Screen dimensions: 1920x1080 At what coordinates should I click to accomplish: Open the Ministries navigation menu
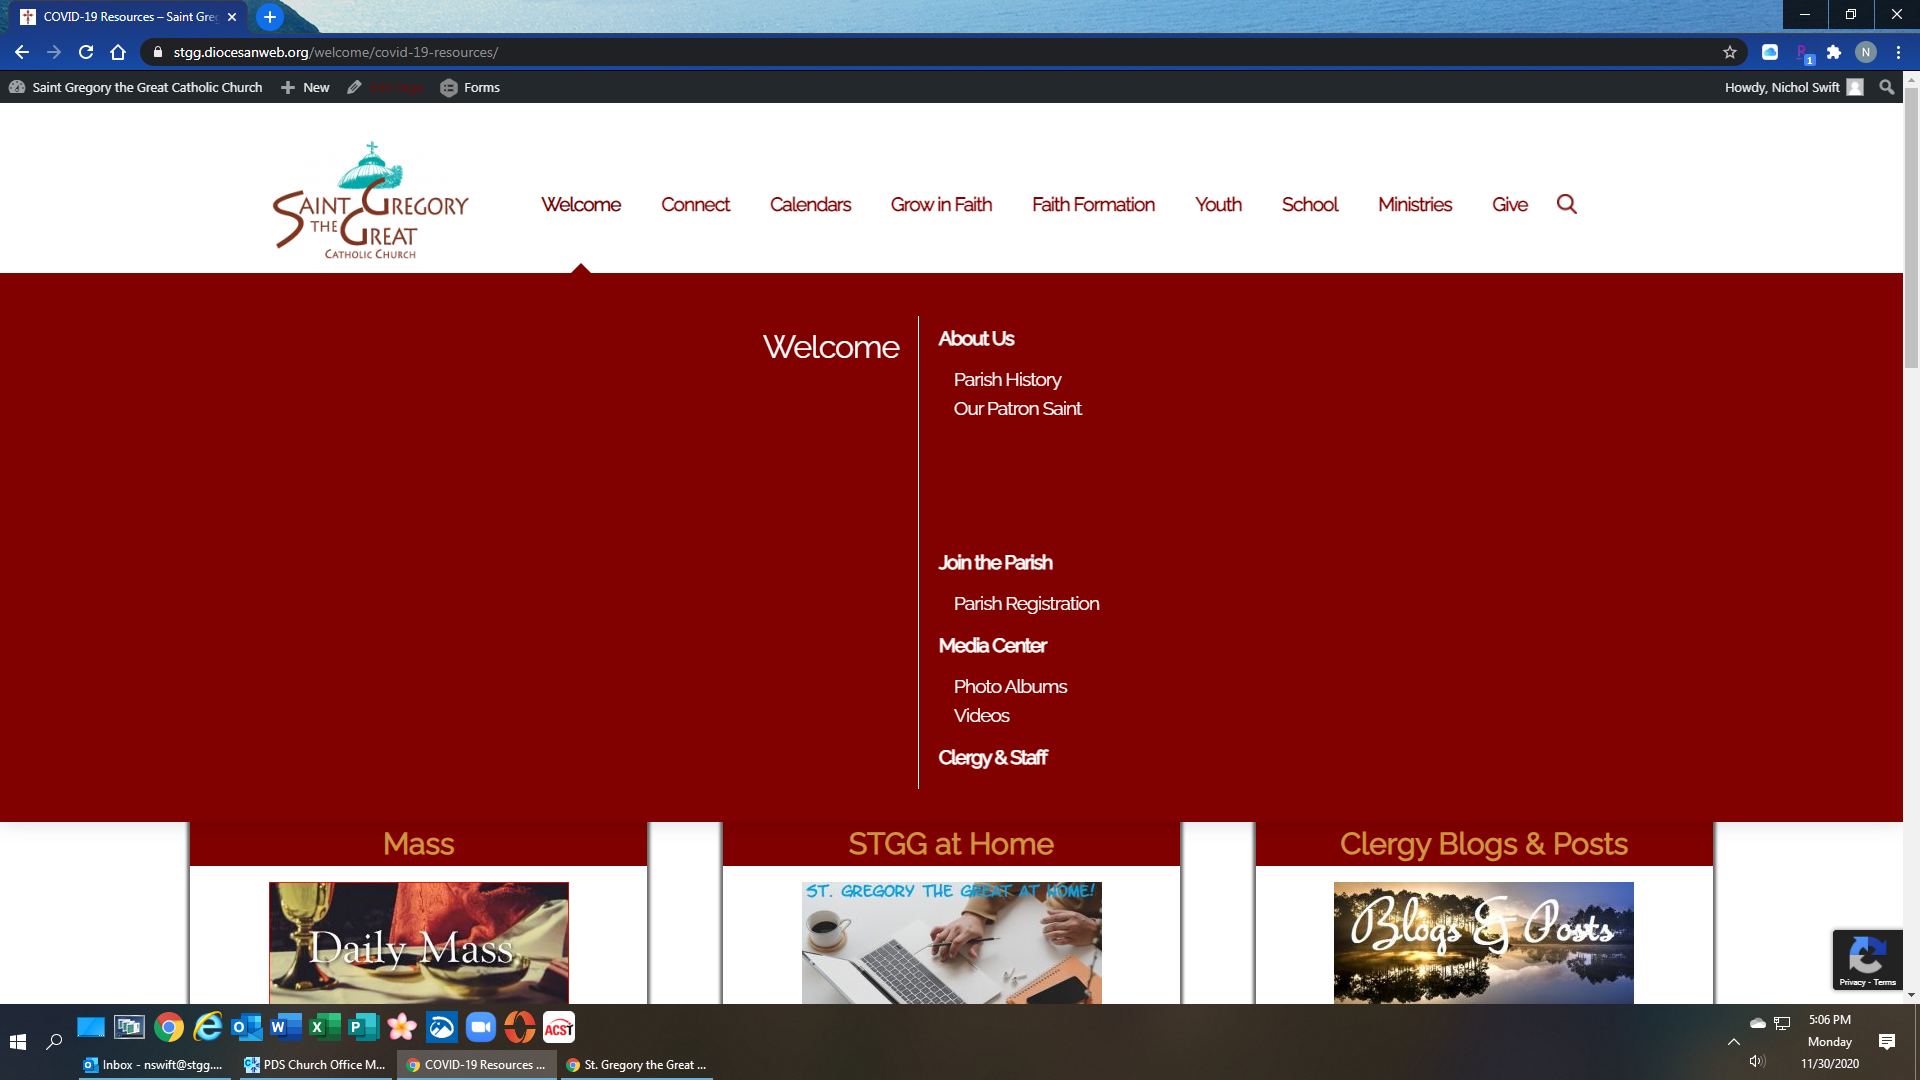click(1414, 204)
